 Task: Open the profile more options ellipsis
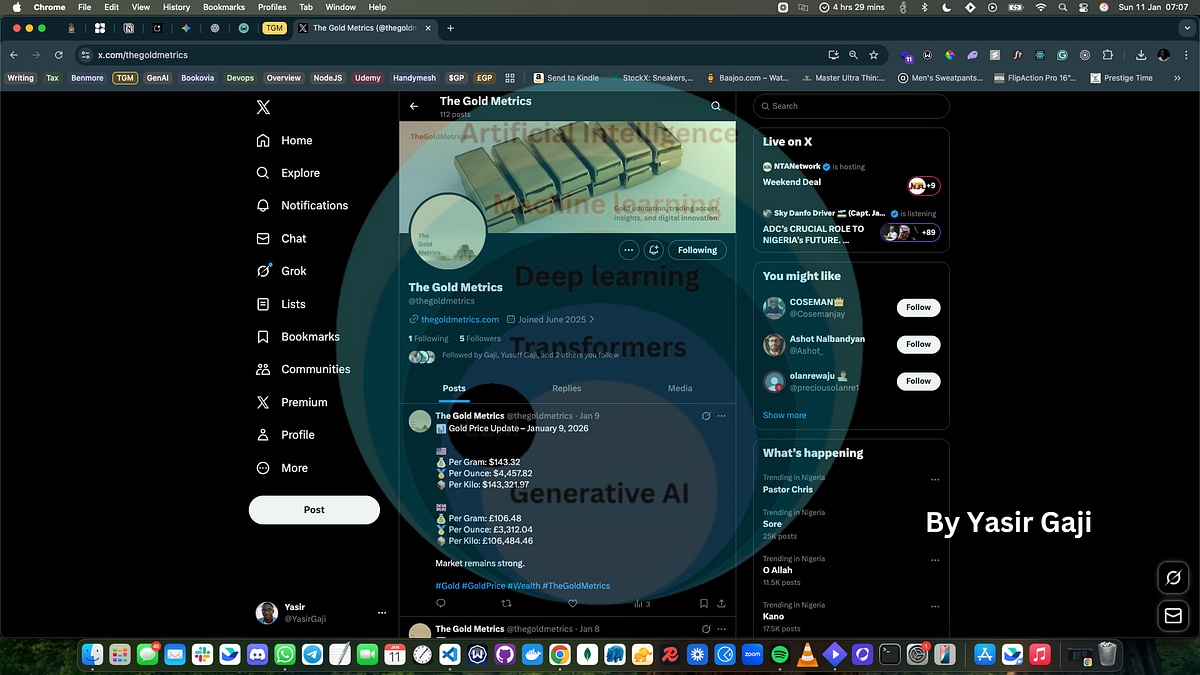(x=628, y=250)
